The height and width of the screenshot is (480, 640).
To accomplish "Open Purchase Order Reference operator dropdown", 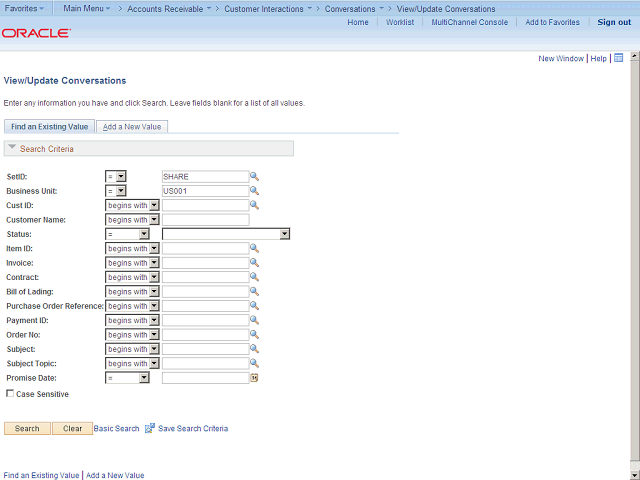I will pos(132,306).
